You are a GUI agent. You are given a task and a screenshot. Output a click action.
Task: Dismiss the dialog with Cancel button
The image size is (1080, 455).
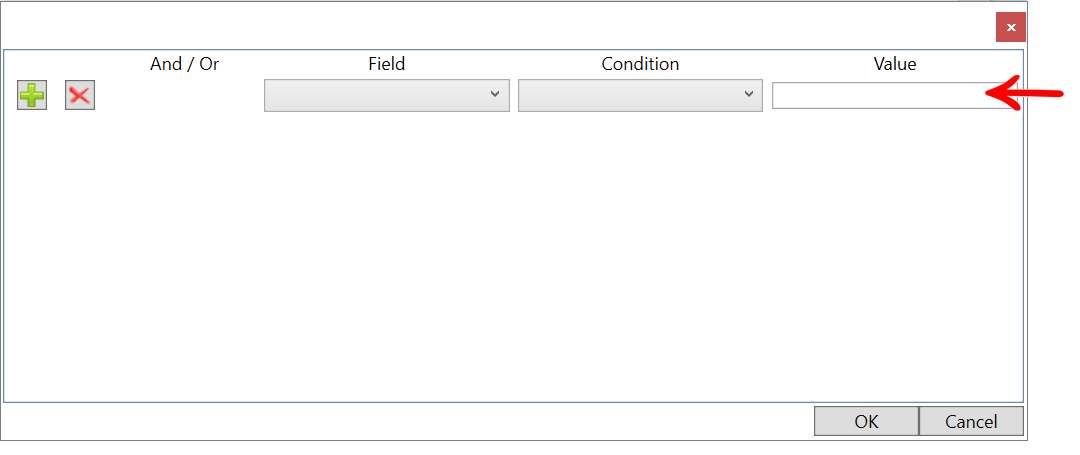pyautogui.click(x=970, y=421)
